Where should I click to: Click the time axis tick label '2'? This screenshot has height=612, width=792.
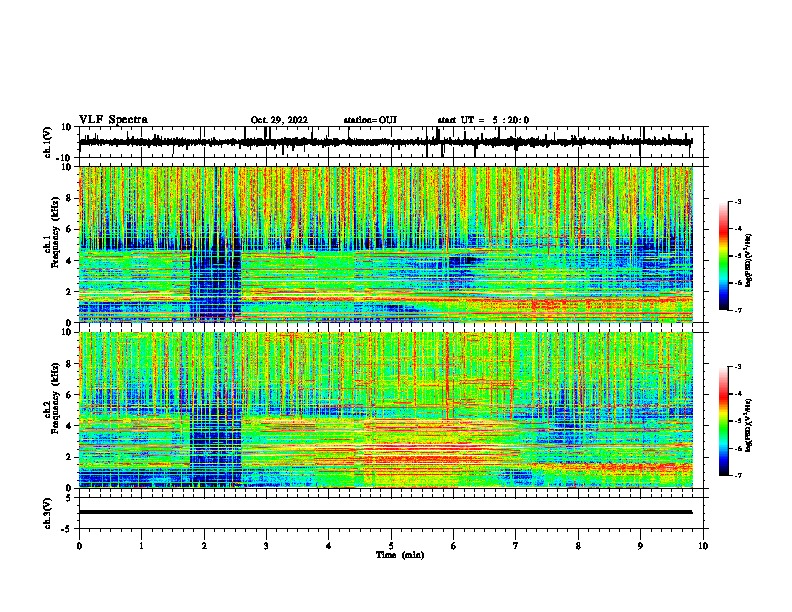click(204, 546)
